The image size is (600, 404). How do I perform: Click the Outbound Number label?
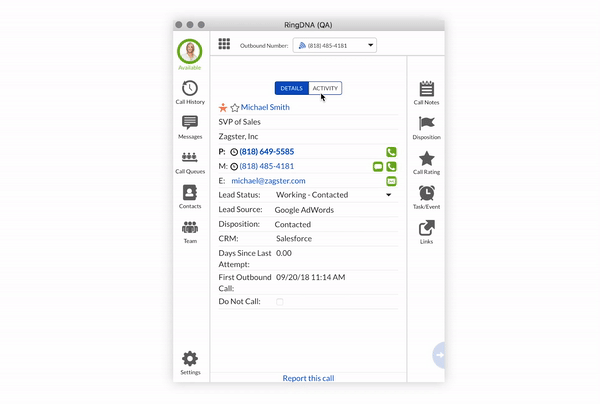coord(264,46)
